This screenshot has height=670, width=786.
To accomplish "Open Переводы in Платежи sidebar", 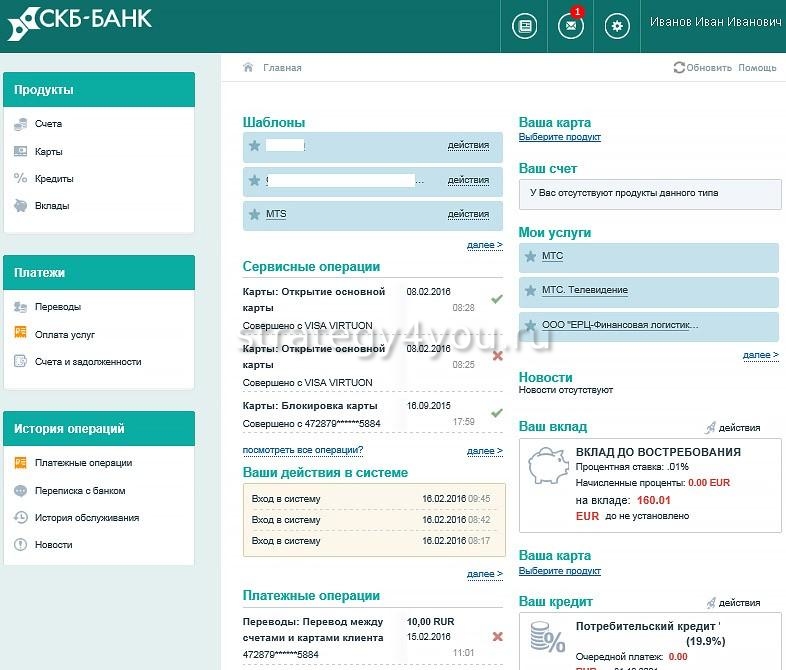I will click(57, 307).
